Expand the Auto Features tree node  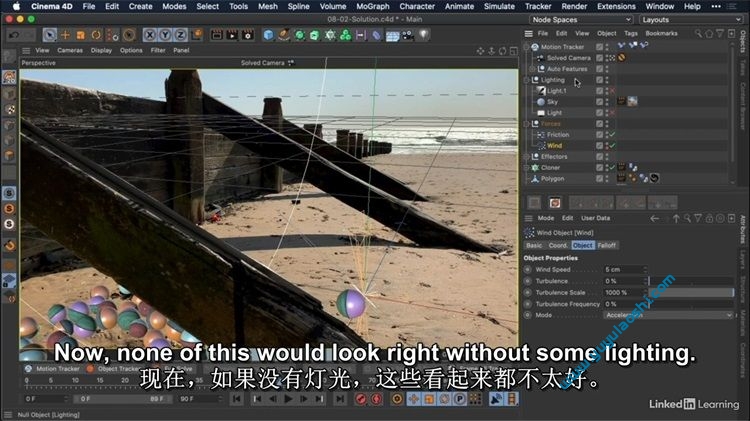click(532, 69)
